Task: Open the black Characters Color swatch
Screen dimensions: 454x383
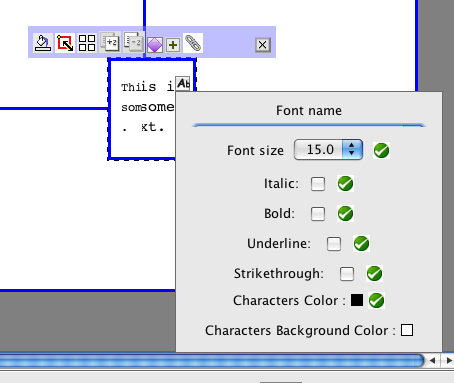Action: [x=357, y=300]
